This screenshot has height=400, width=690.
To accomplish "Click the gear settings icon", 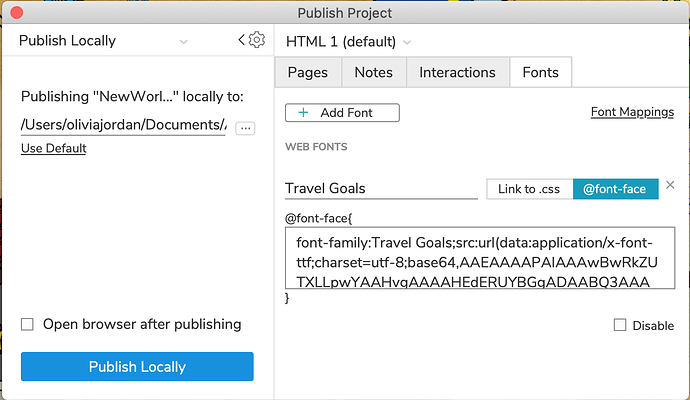I will 257,40.
